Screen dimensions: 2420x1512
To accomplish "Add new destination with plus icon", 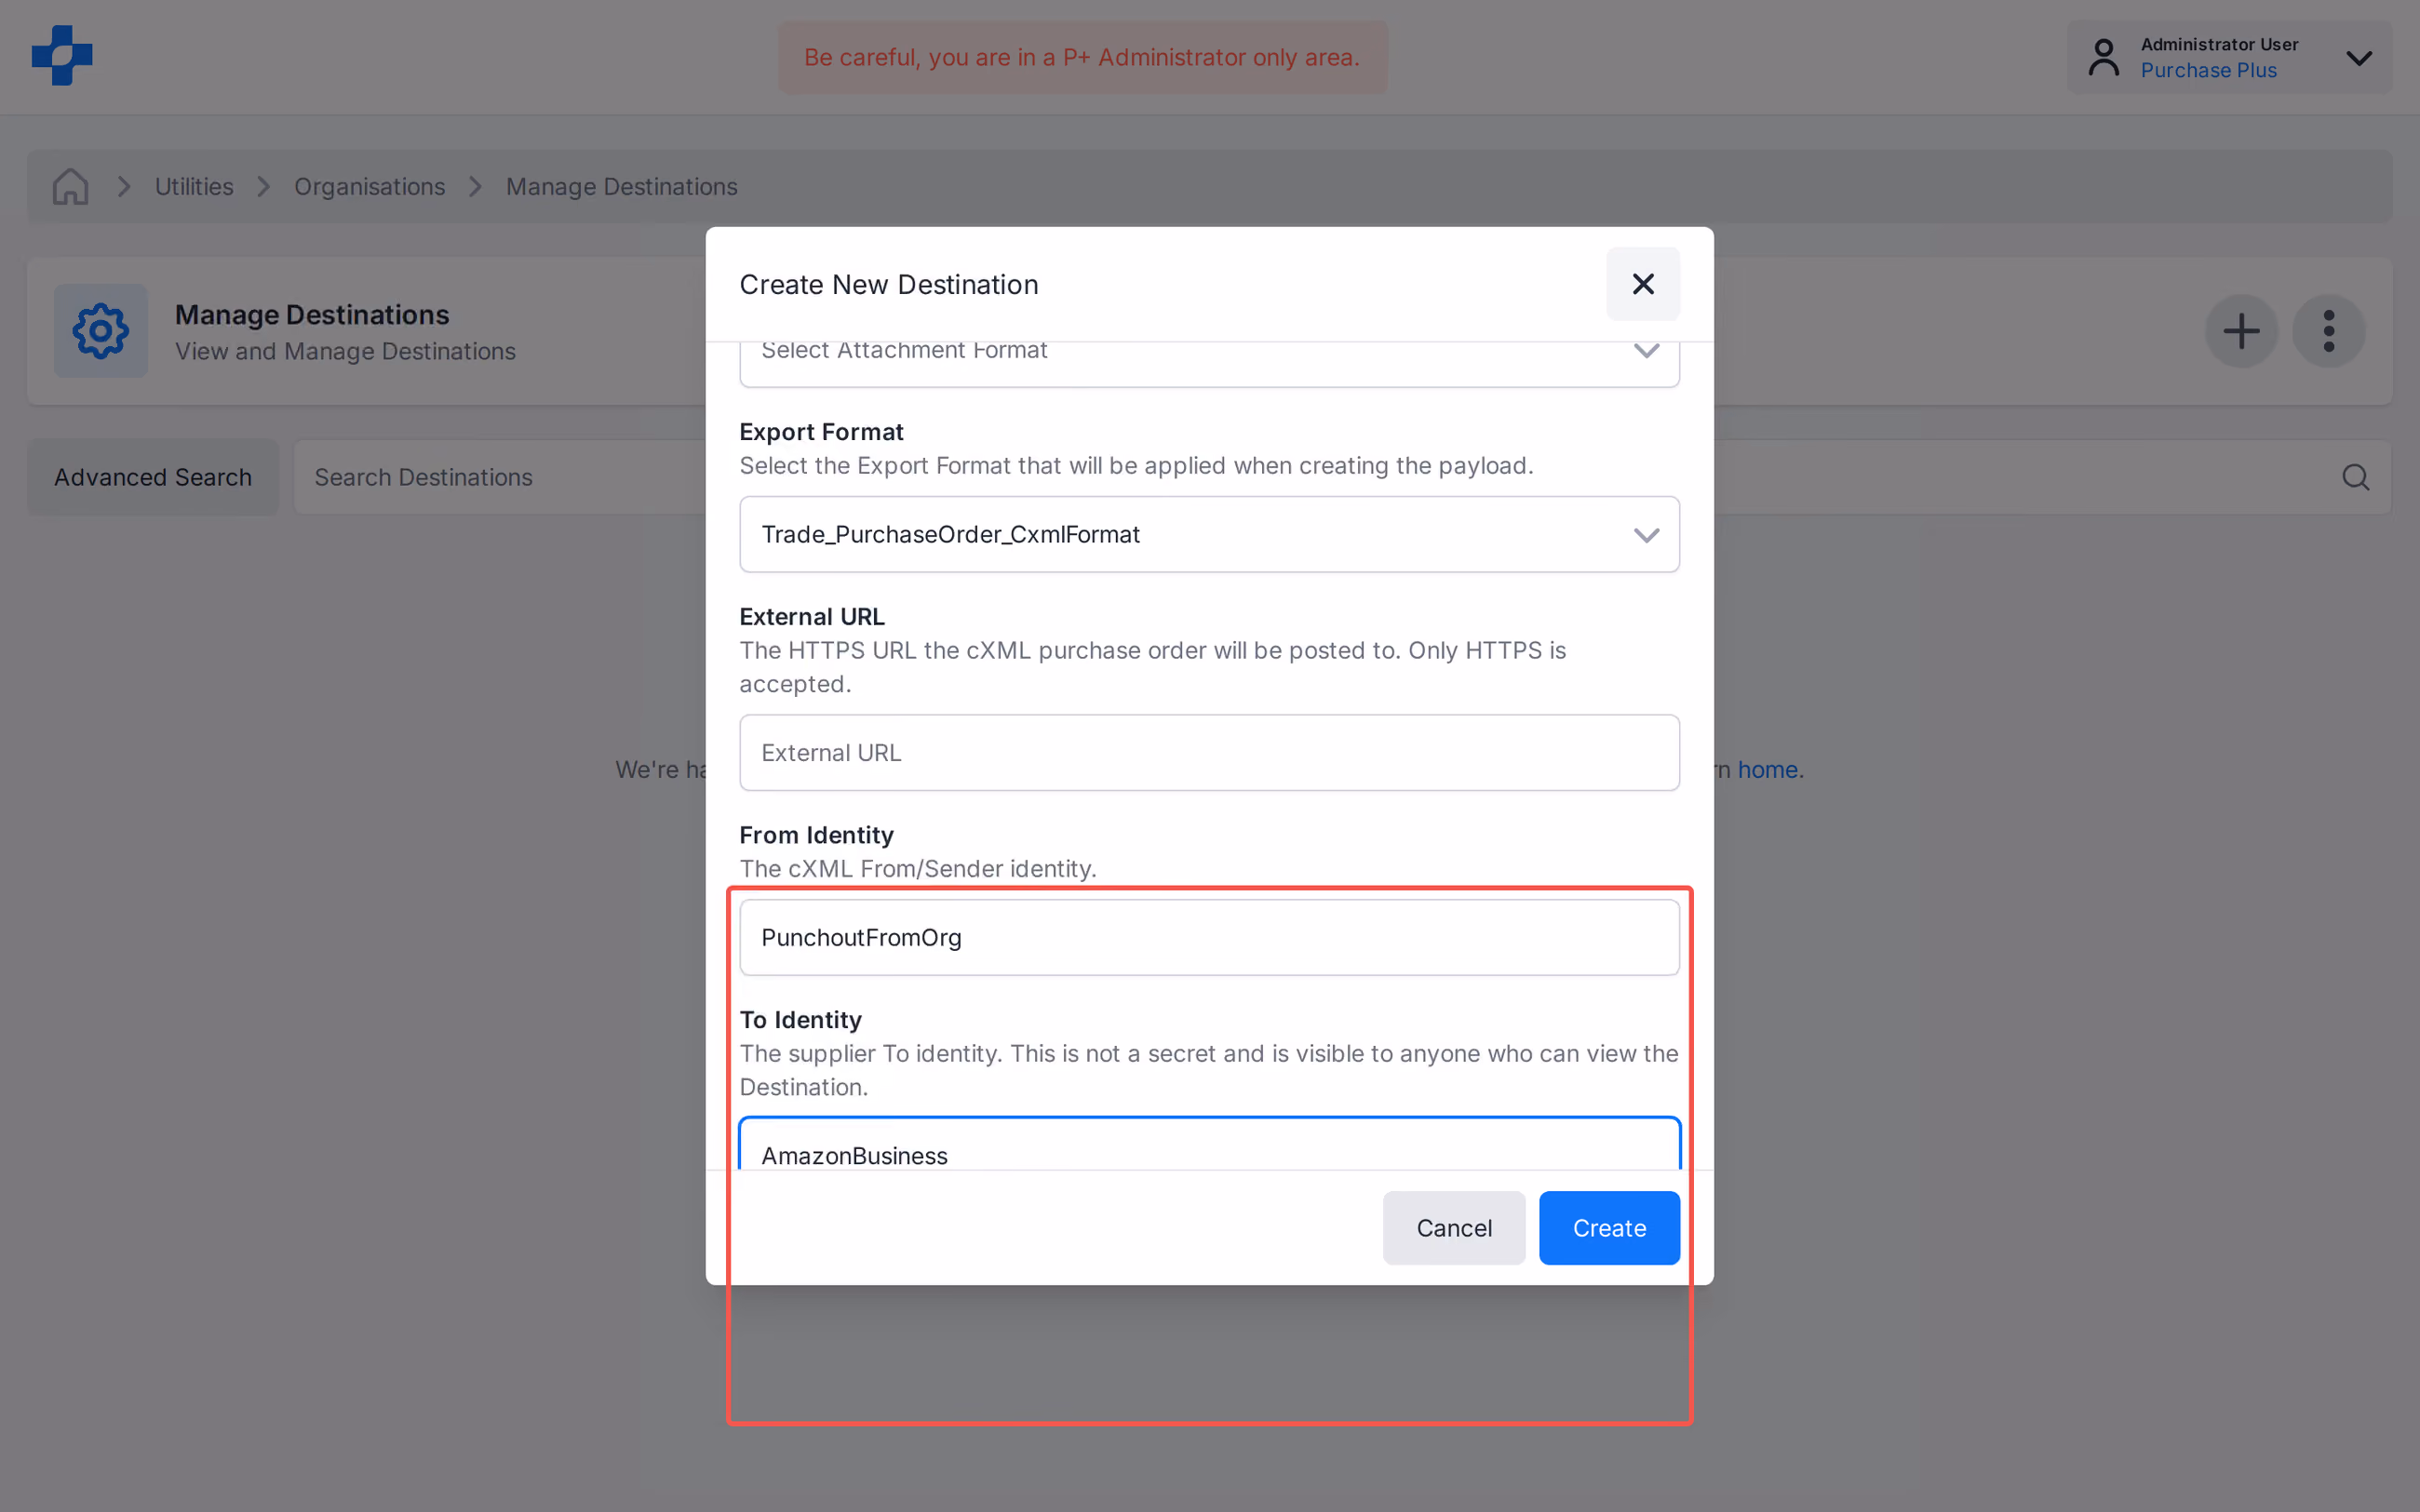I will [2241, 331].
